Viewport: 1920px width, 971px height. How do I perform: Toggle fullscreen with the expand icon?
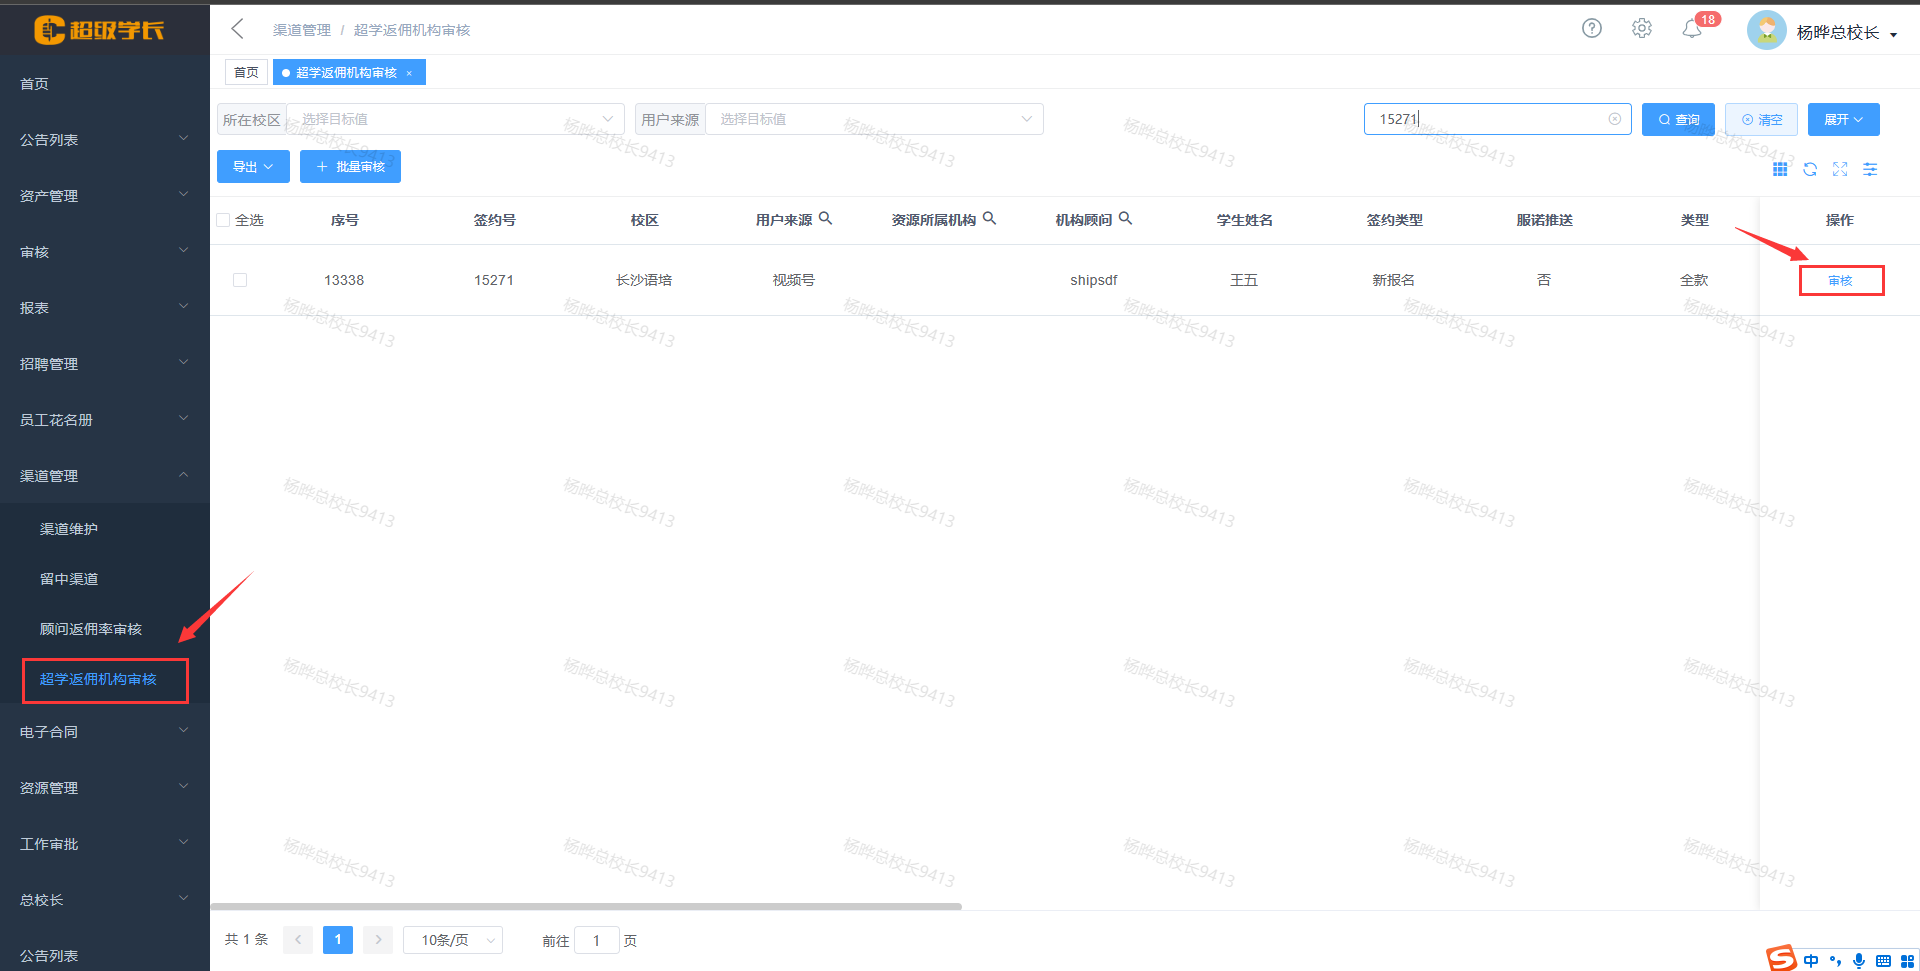click(x=1840, y=169)
